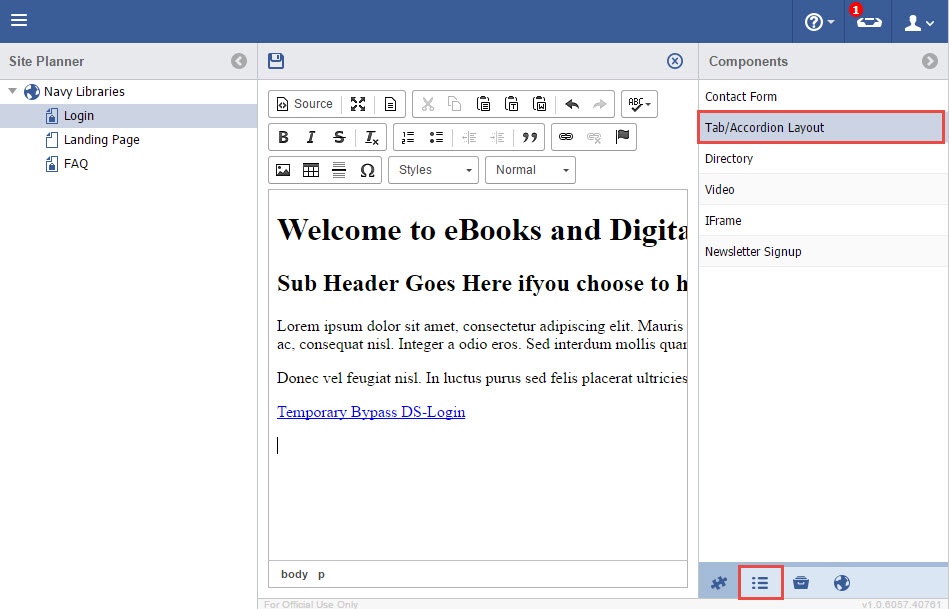Click the anchor flag icon
Screen dimensions: 949x609
coord(623,137)
